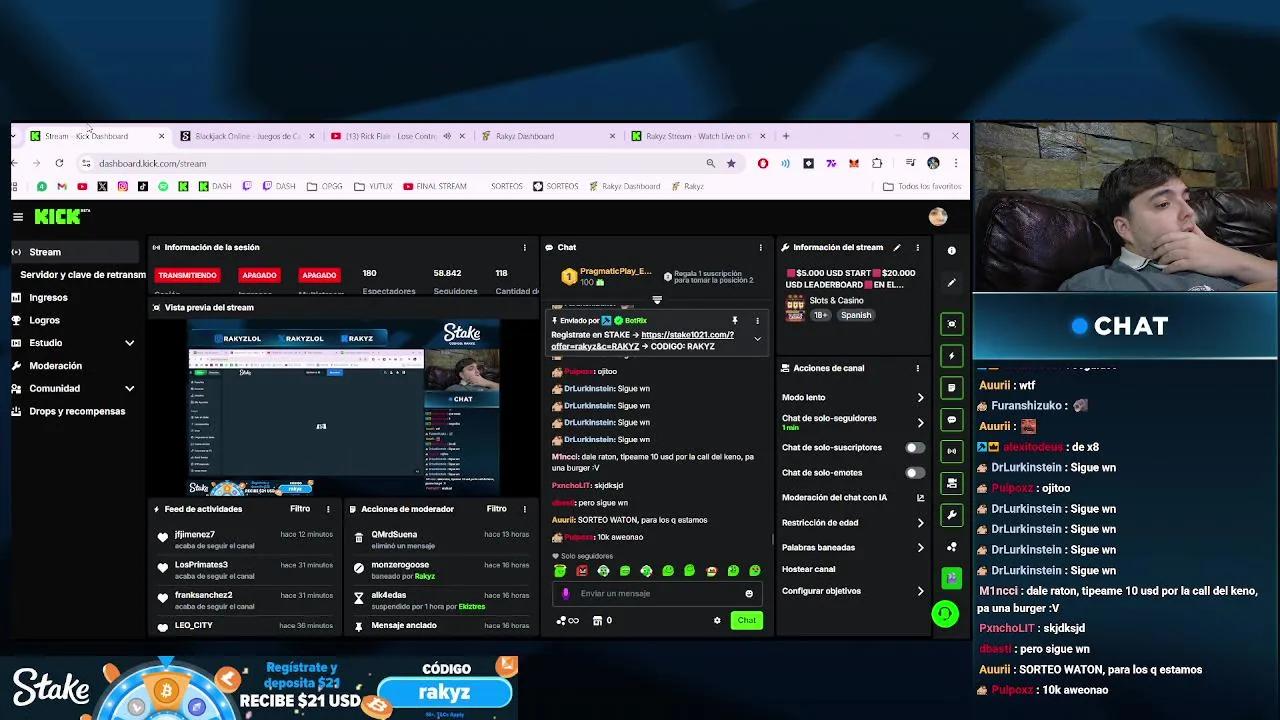1280x720 pixels.
Task: Select the wrench tools icon in right sidebar
Action: point(951,514)
